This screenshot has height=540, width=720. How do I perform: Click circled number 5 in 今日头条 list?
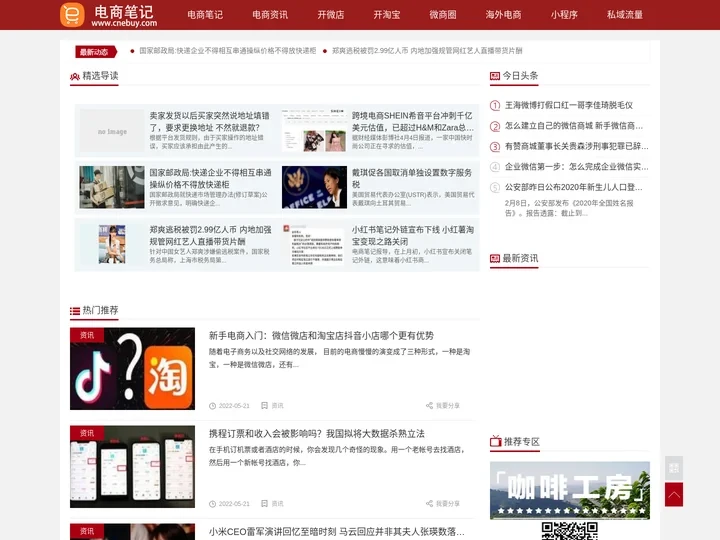[495, 187]
